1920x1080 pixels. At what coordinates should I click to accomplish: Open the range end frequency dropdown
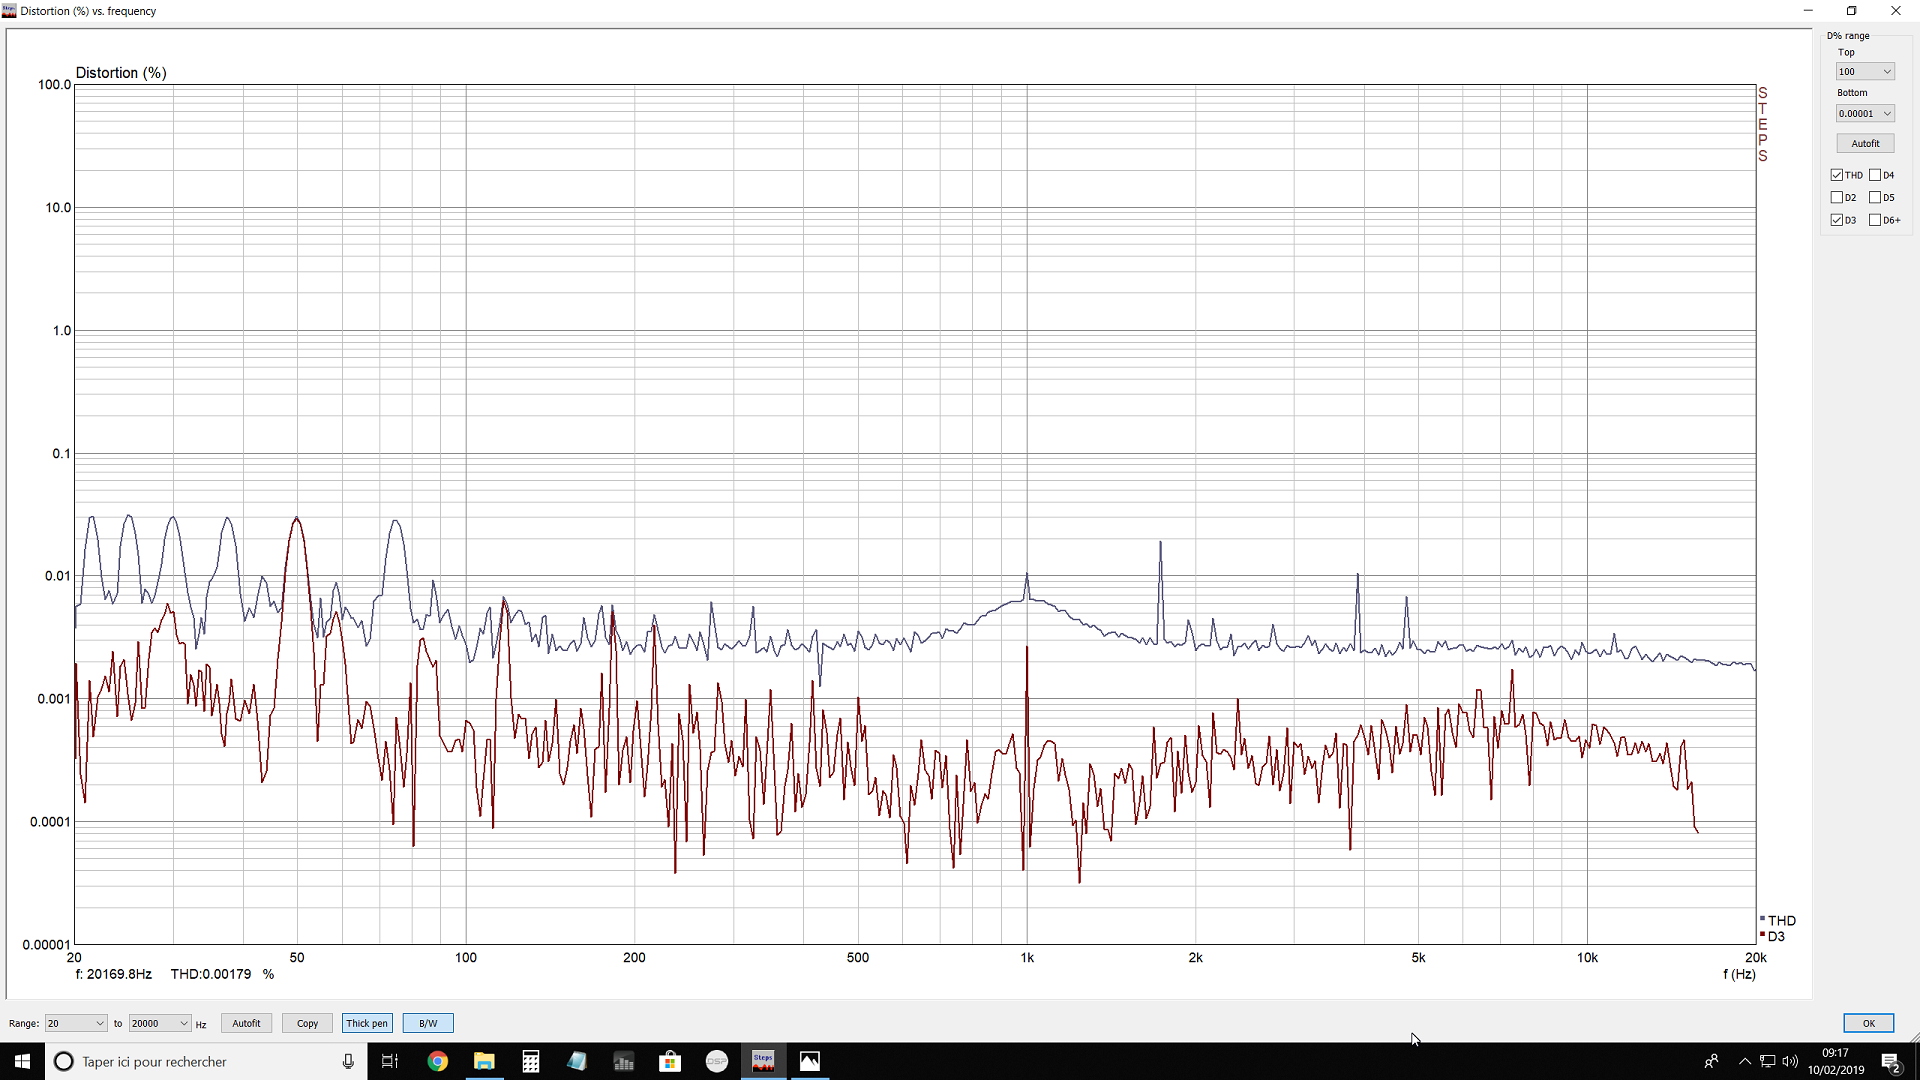coord(160,1023)
